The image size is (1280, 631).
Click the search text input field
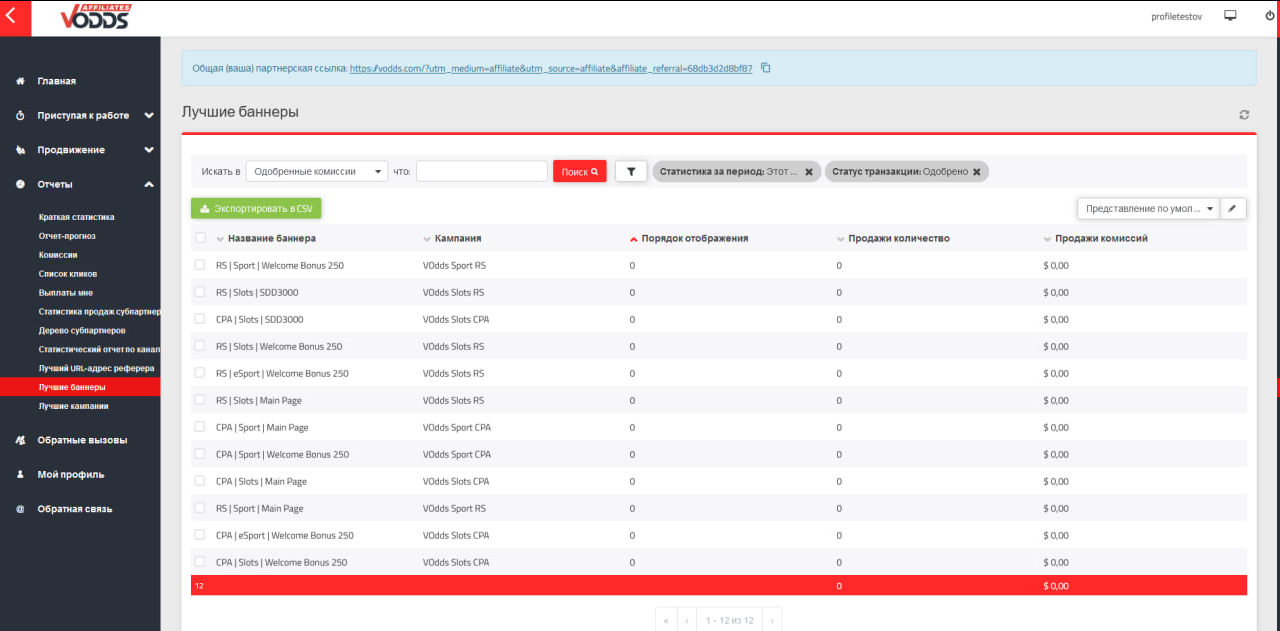481,172
